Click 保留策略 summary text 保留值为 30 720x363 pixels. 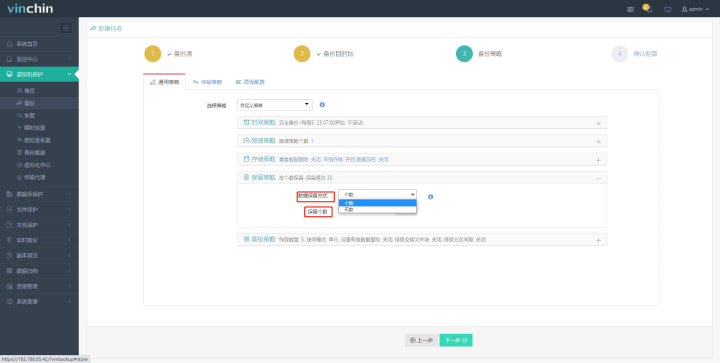coord(319,178)
